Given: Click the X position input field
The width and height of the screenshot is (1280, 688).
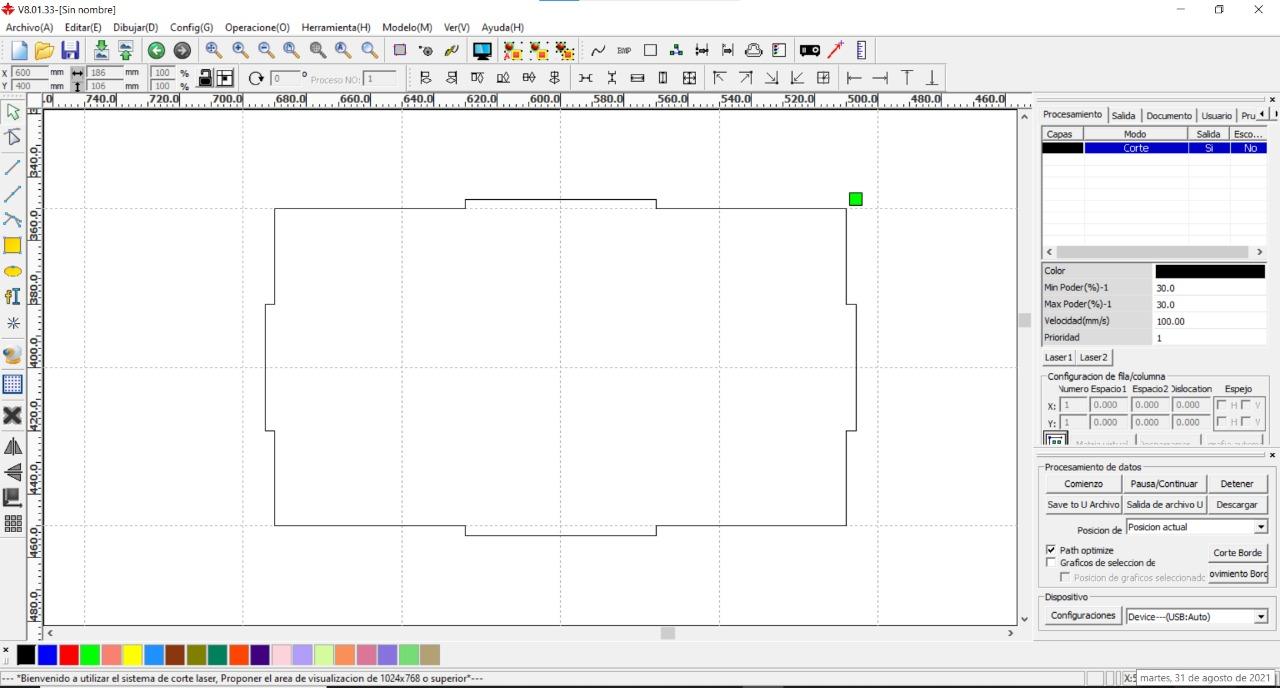Looking at the screenshot, I should point(29,73).
